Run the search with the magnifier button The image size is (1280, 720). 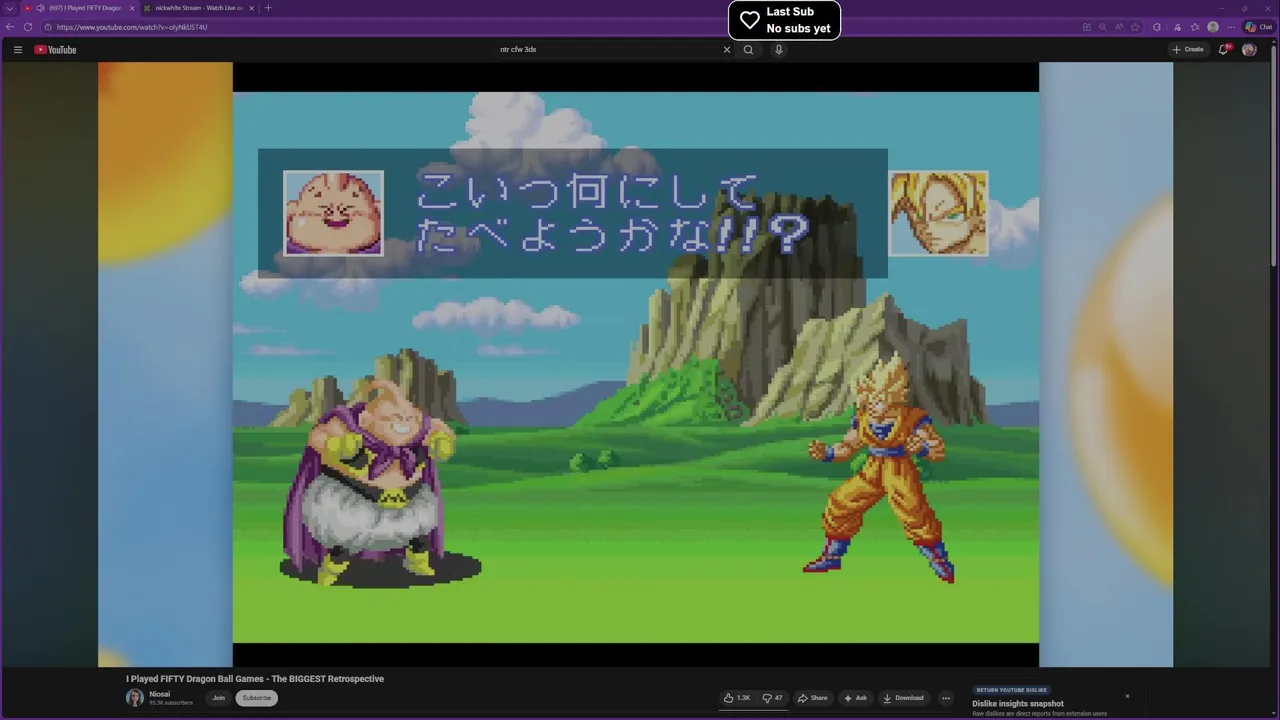pos(748,49)
